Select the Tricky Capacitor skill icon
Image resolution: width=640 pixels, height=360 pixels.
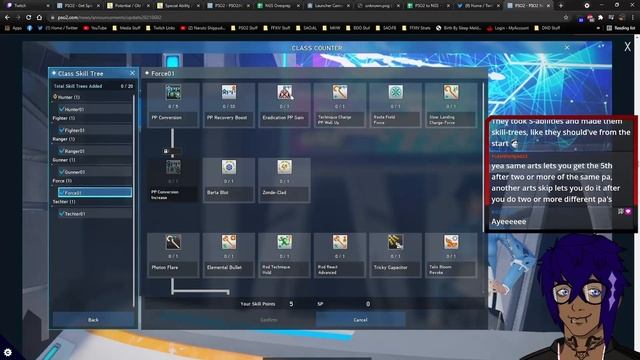click(396, 242)
